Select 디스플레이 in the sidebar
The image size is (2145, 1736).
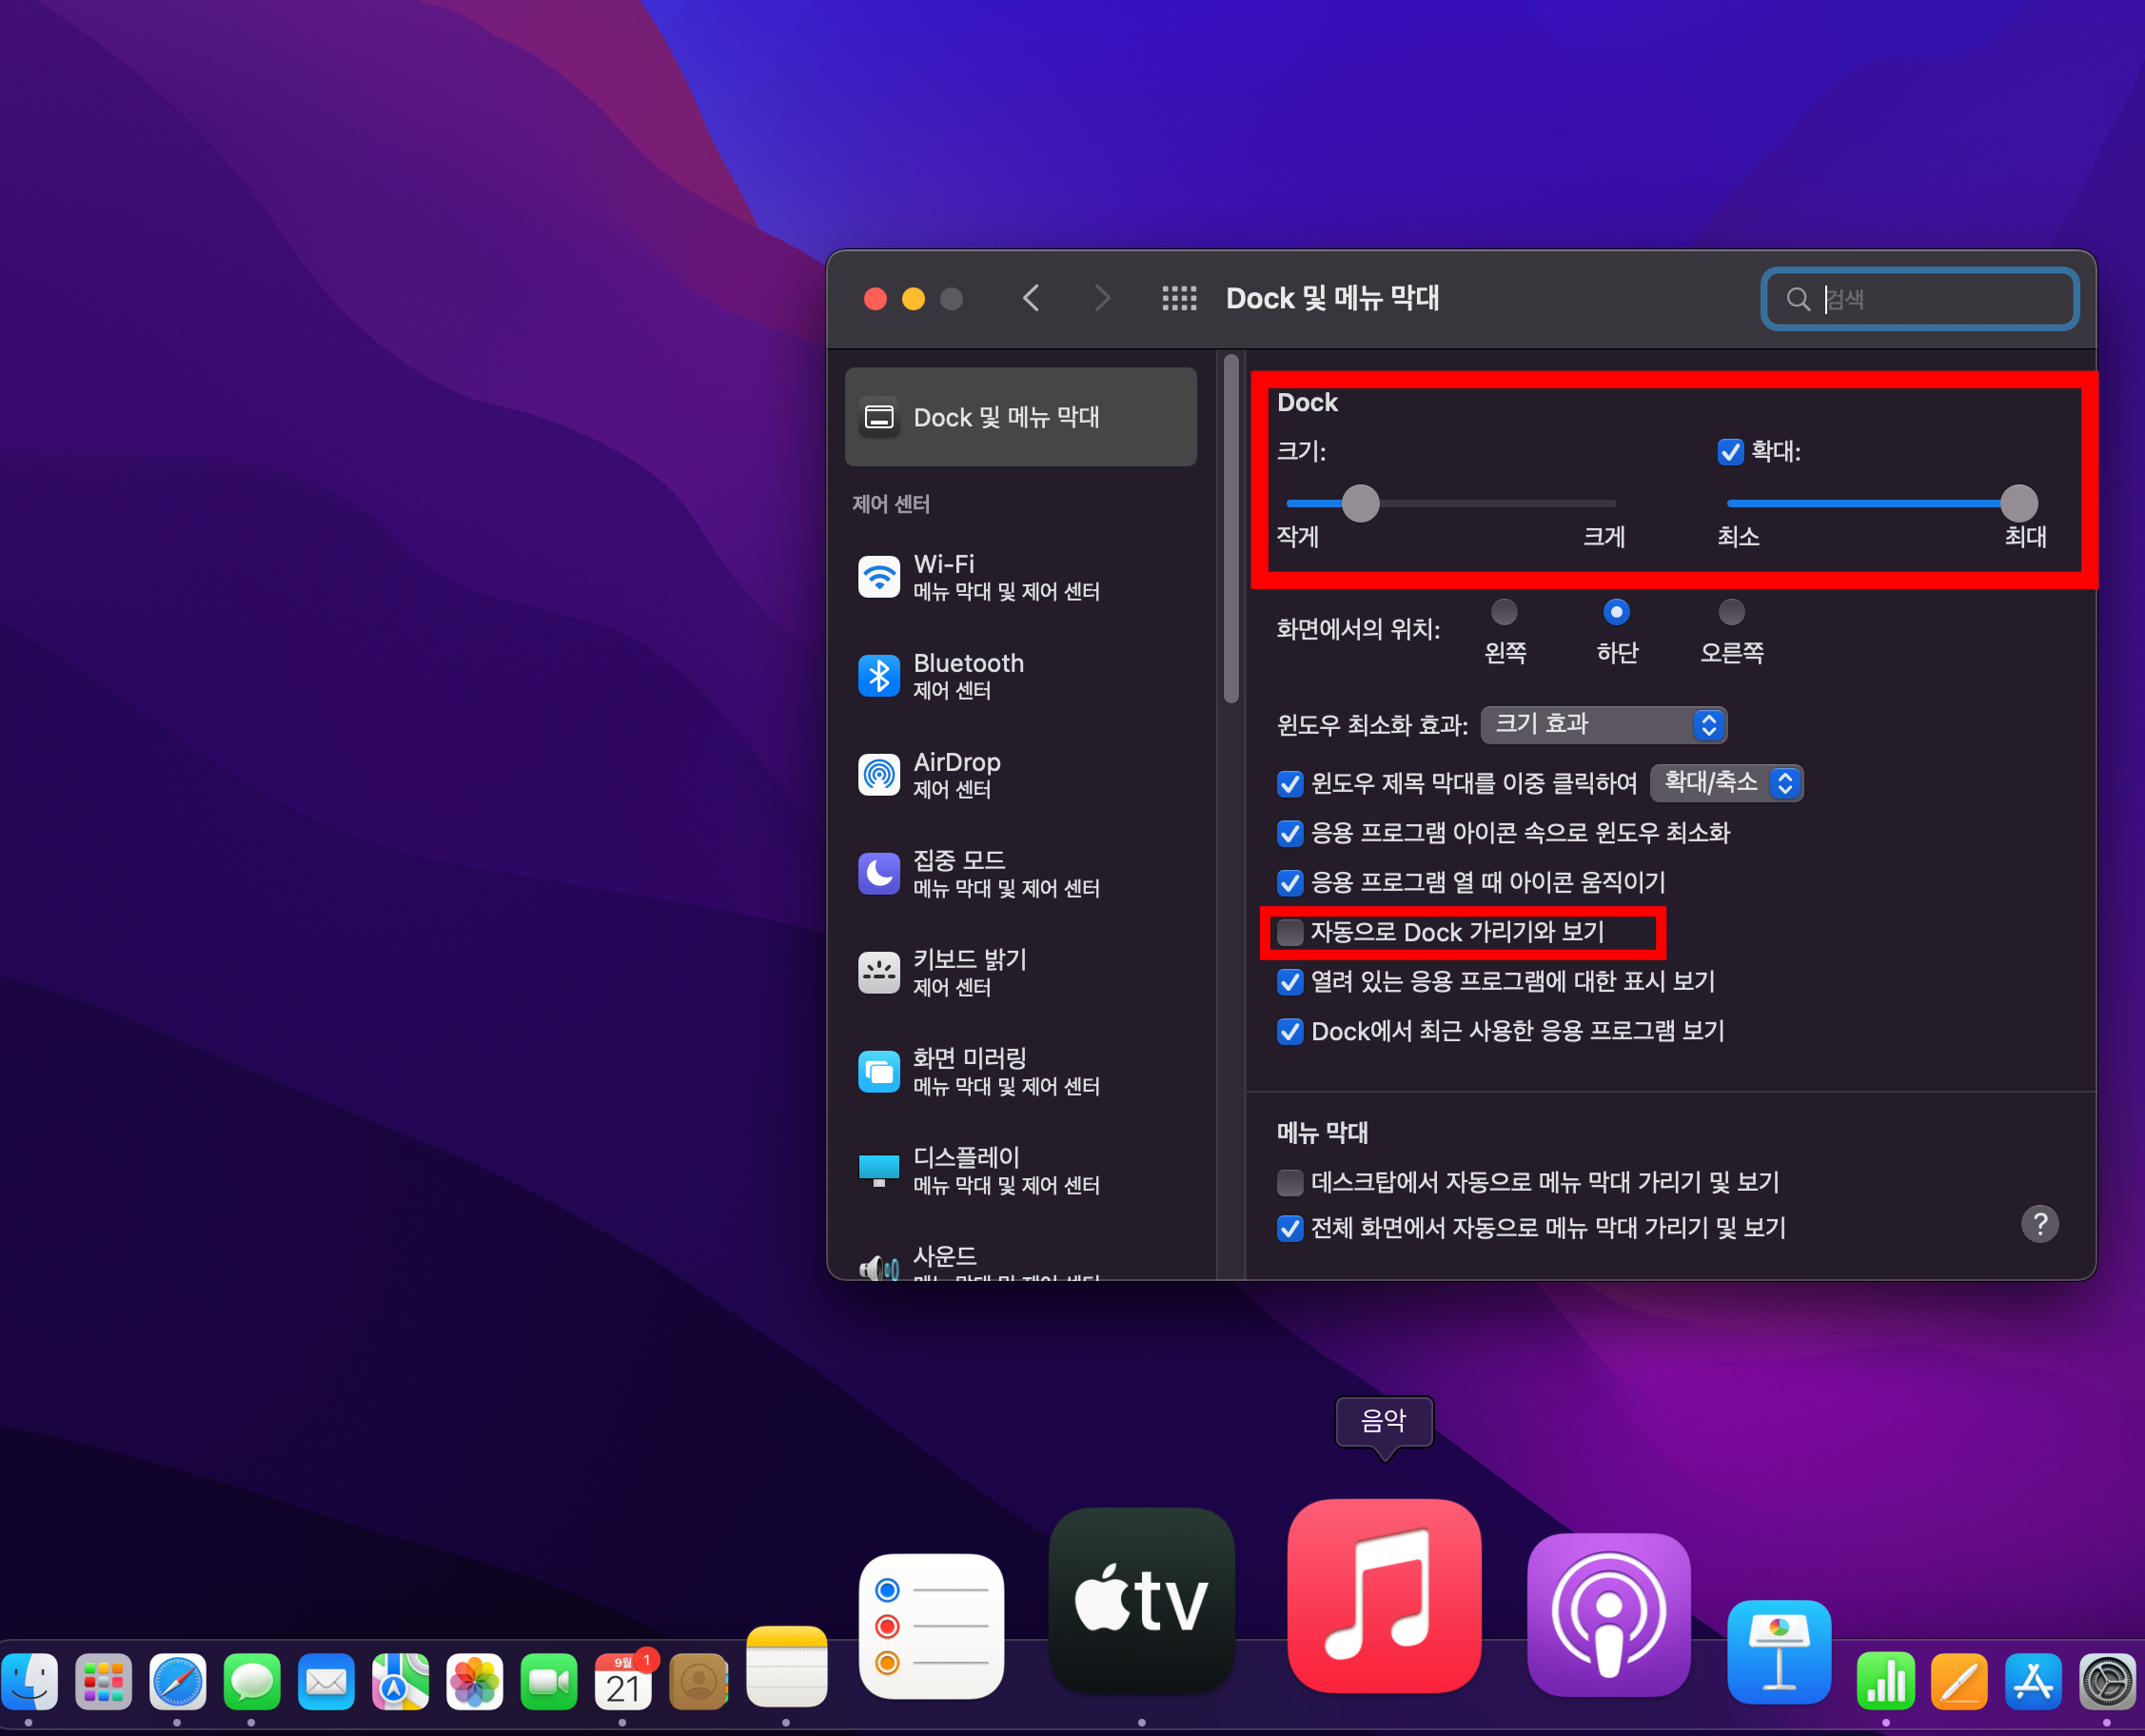[x=1021, y=1170]
